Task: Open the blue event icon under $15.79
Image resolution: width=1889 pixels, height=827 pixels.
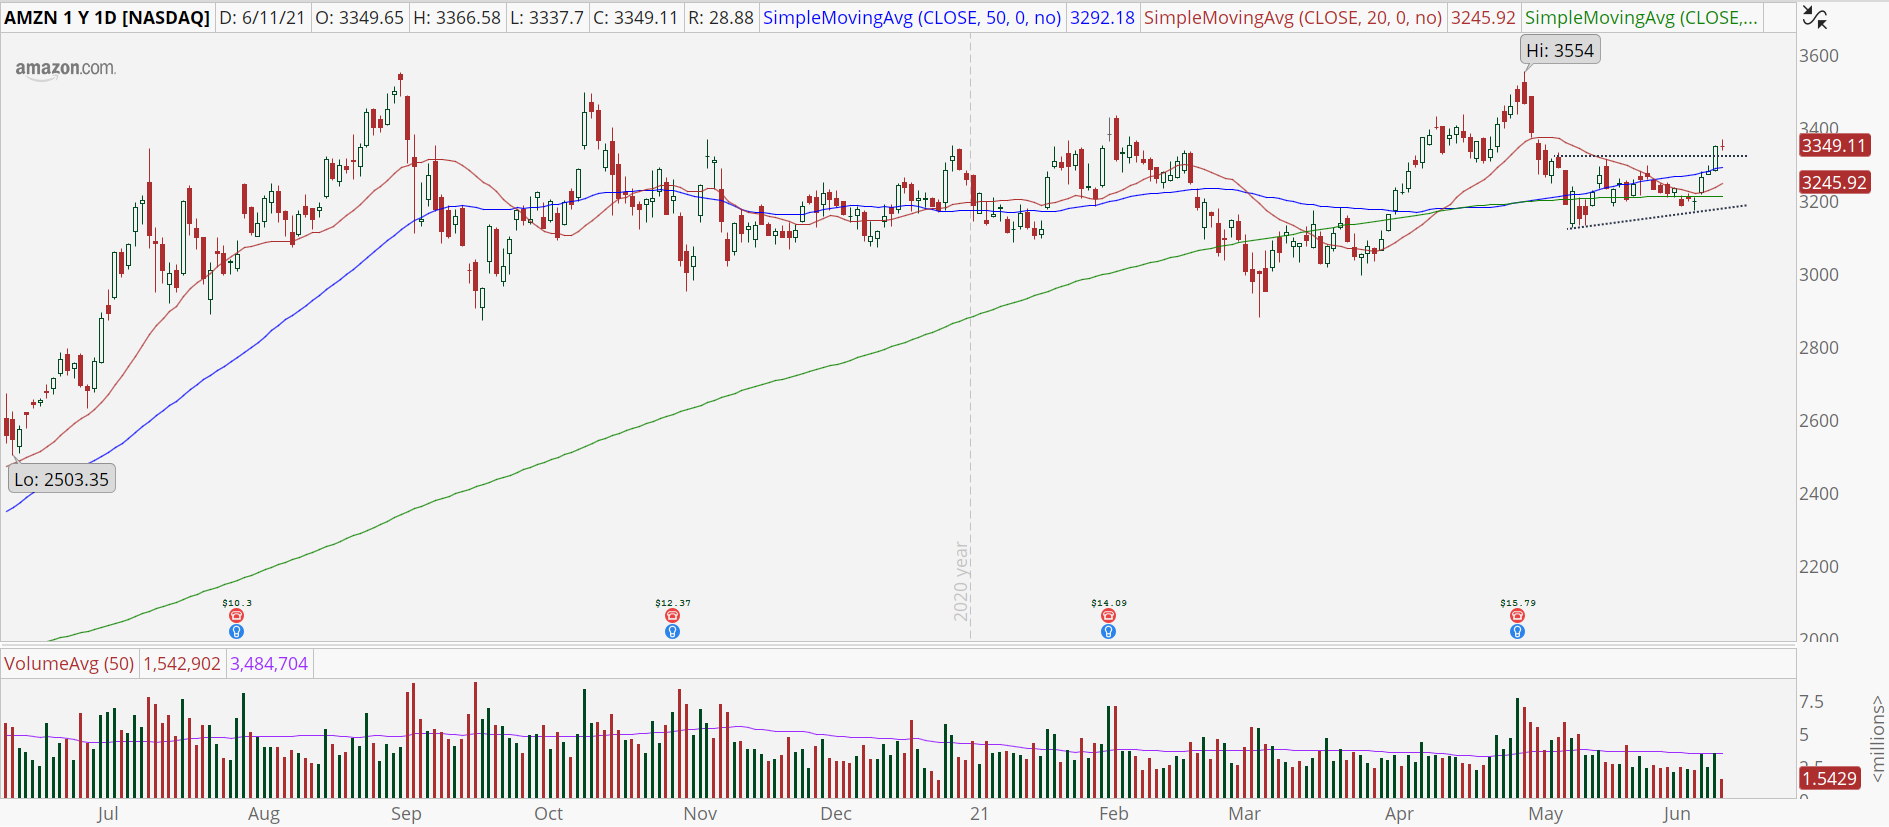Action: [1517, 631]
